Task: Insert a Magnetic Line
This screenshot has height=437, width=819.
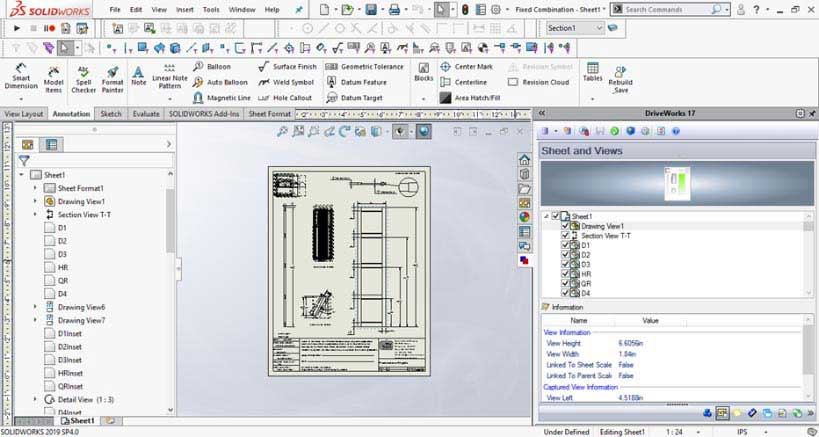Action: point(221,98)
